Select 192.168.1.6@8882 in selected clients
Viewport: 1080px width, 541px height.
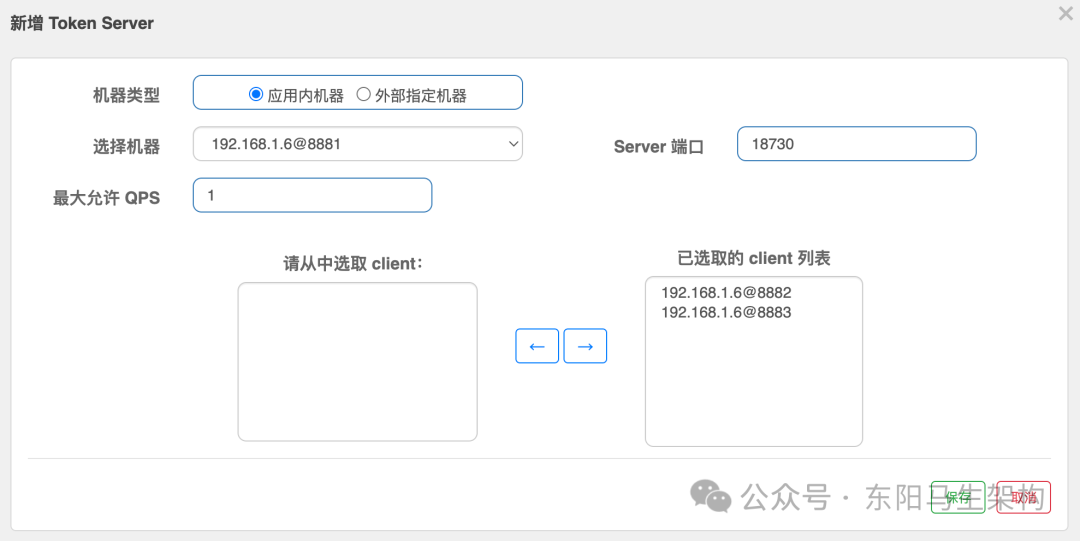tap(726, 293)
